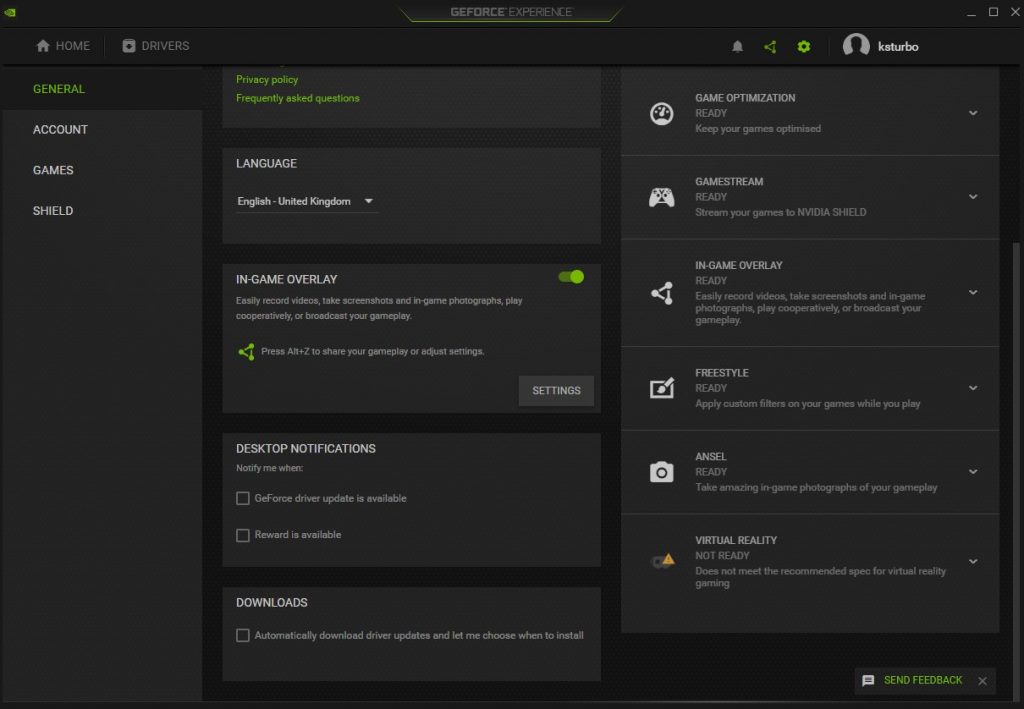1024x709 pixels.
Task: Switch to the Drivers tab
Action: (x=156, y=46)
